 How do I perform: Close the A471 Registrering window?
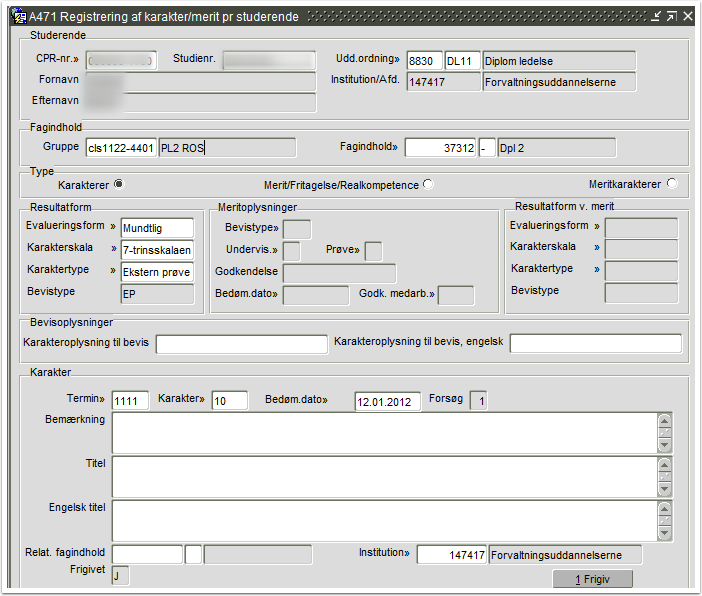[x=688, y=17]
